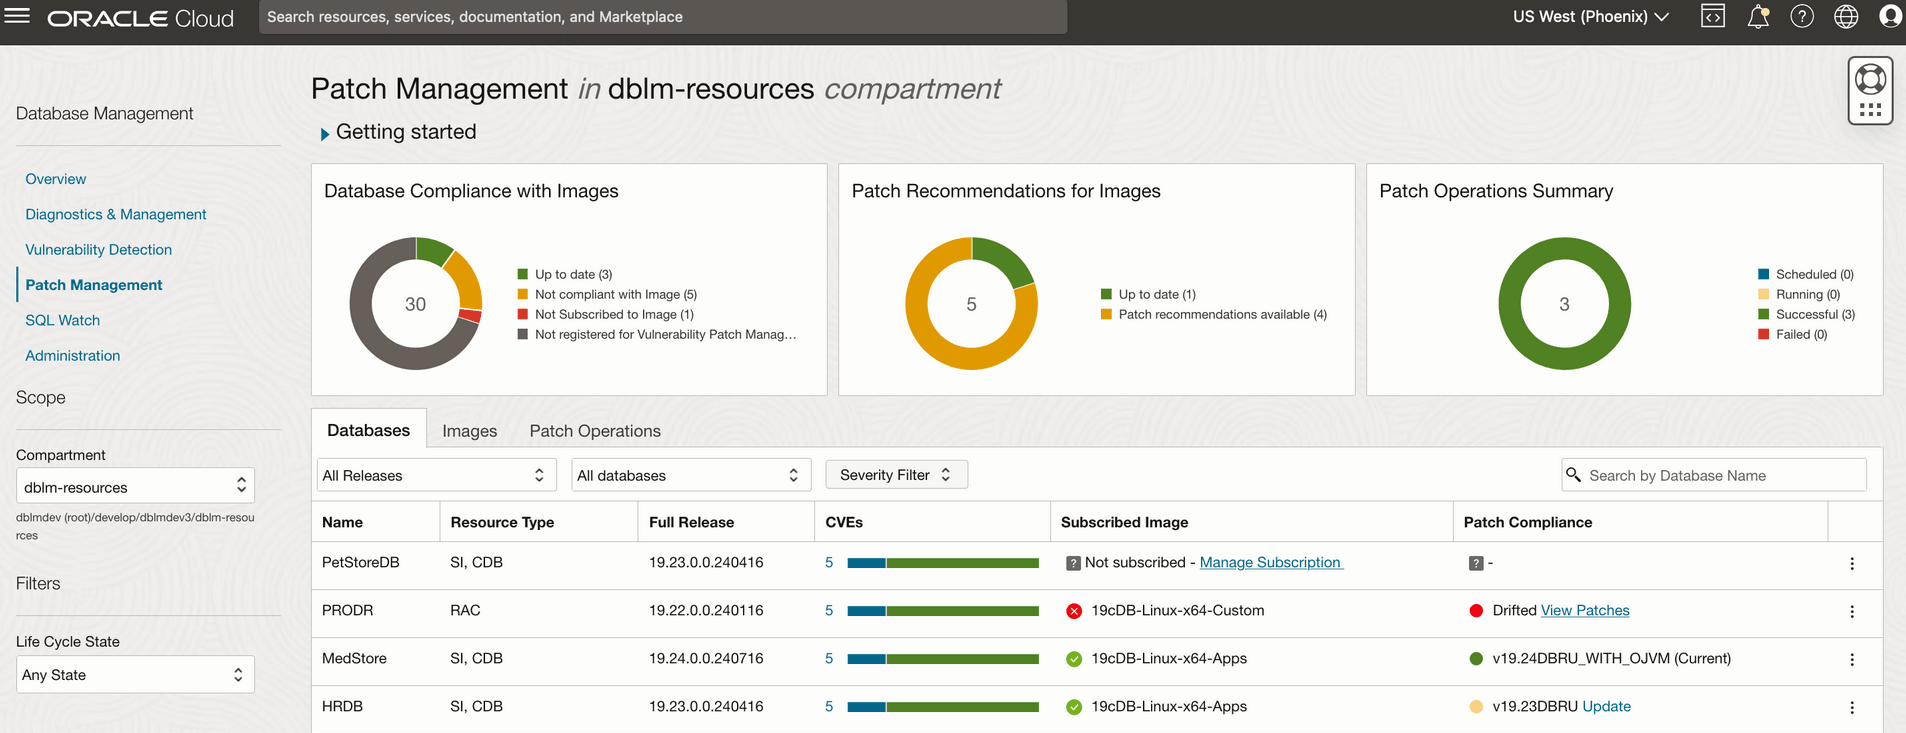Open the user profile avatar

point(1890,16)
